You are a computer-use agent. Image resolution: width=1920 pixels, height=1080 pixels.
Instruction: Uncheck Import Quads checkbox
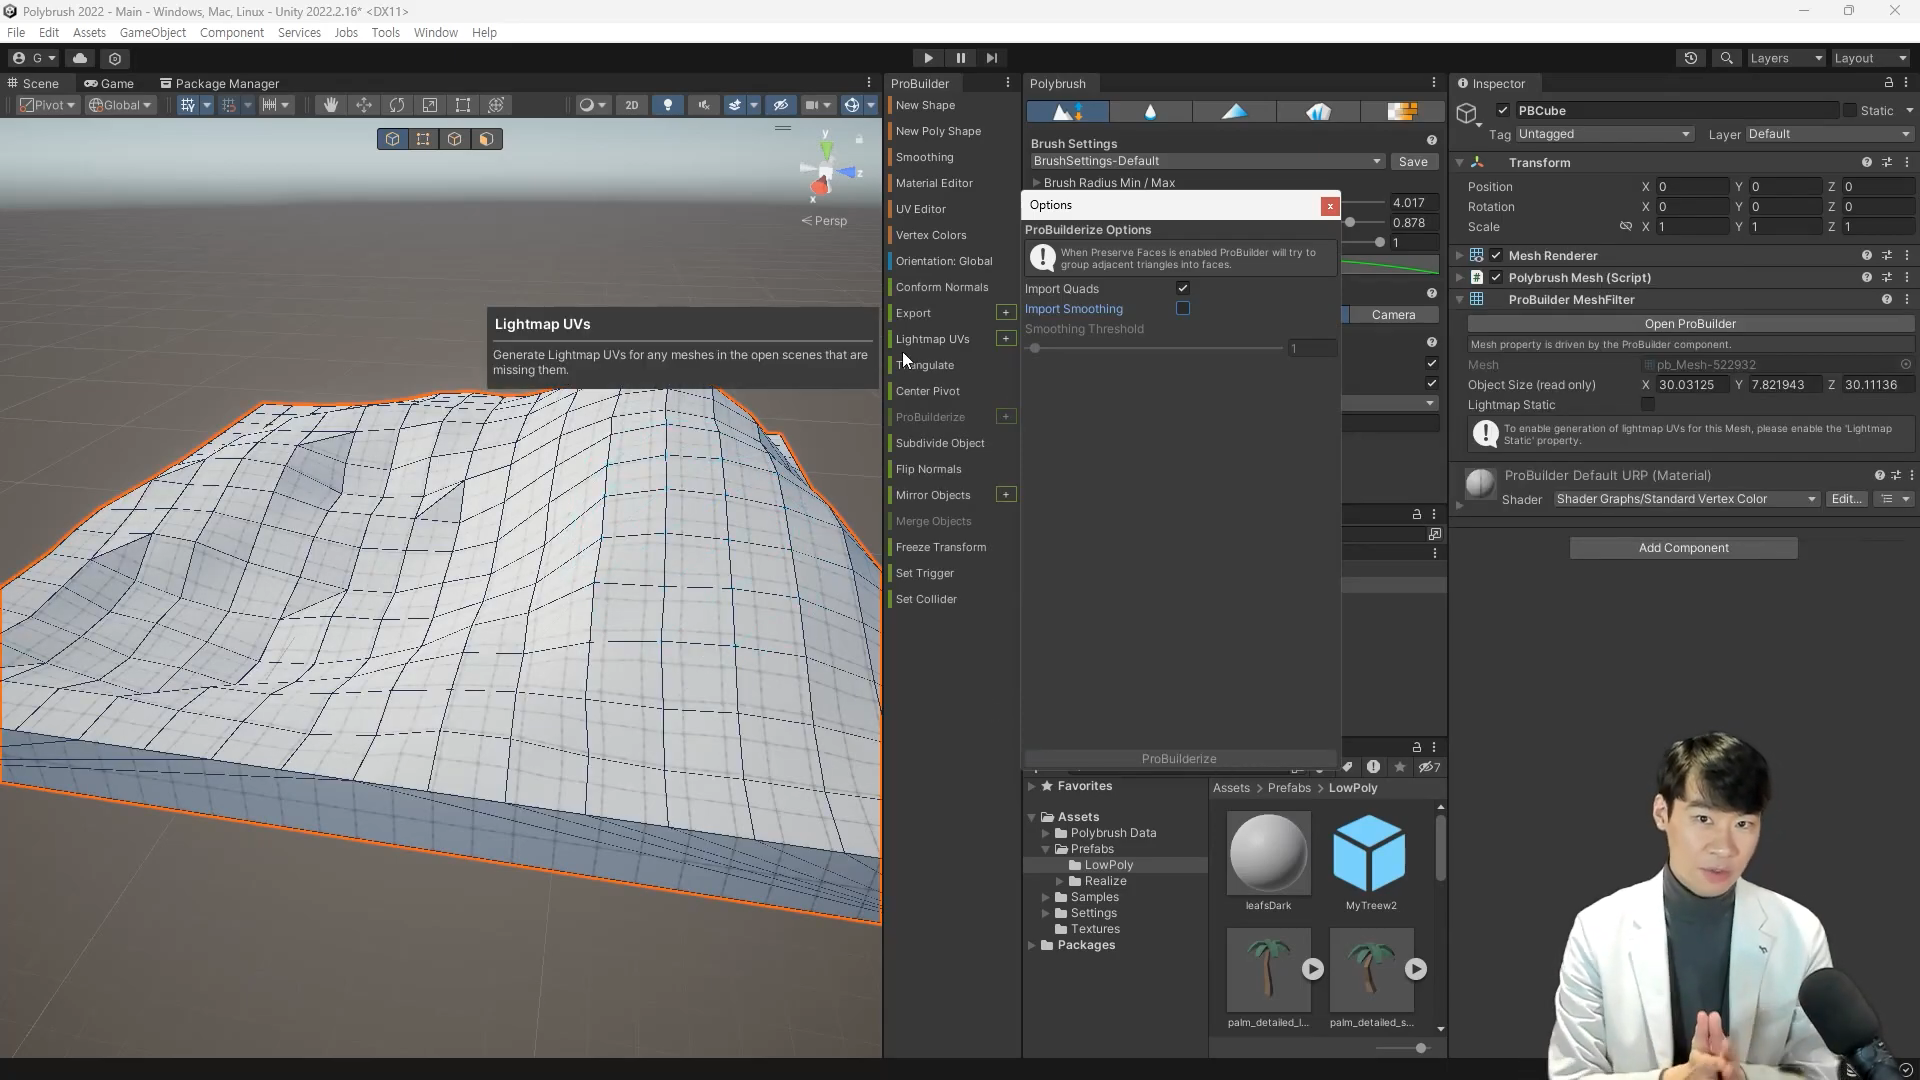point(1183,288)
